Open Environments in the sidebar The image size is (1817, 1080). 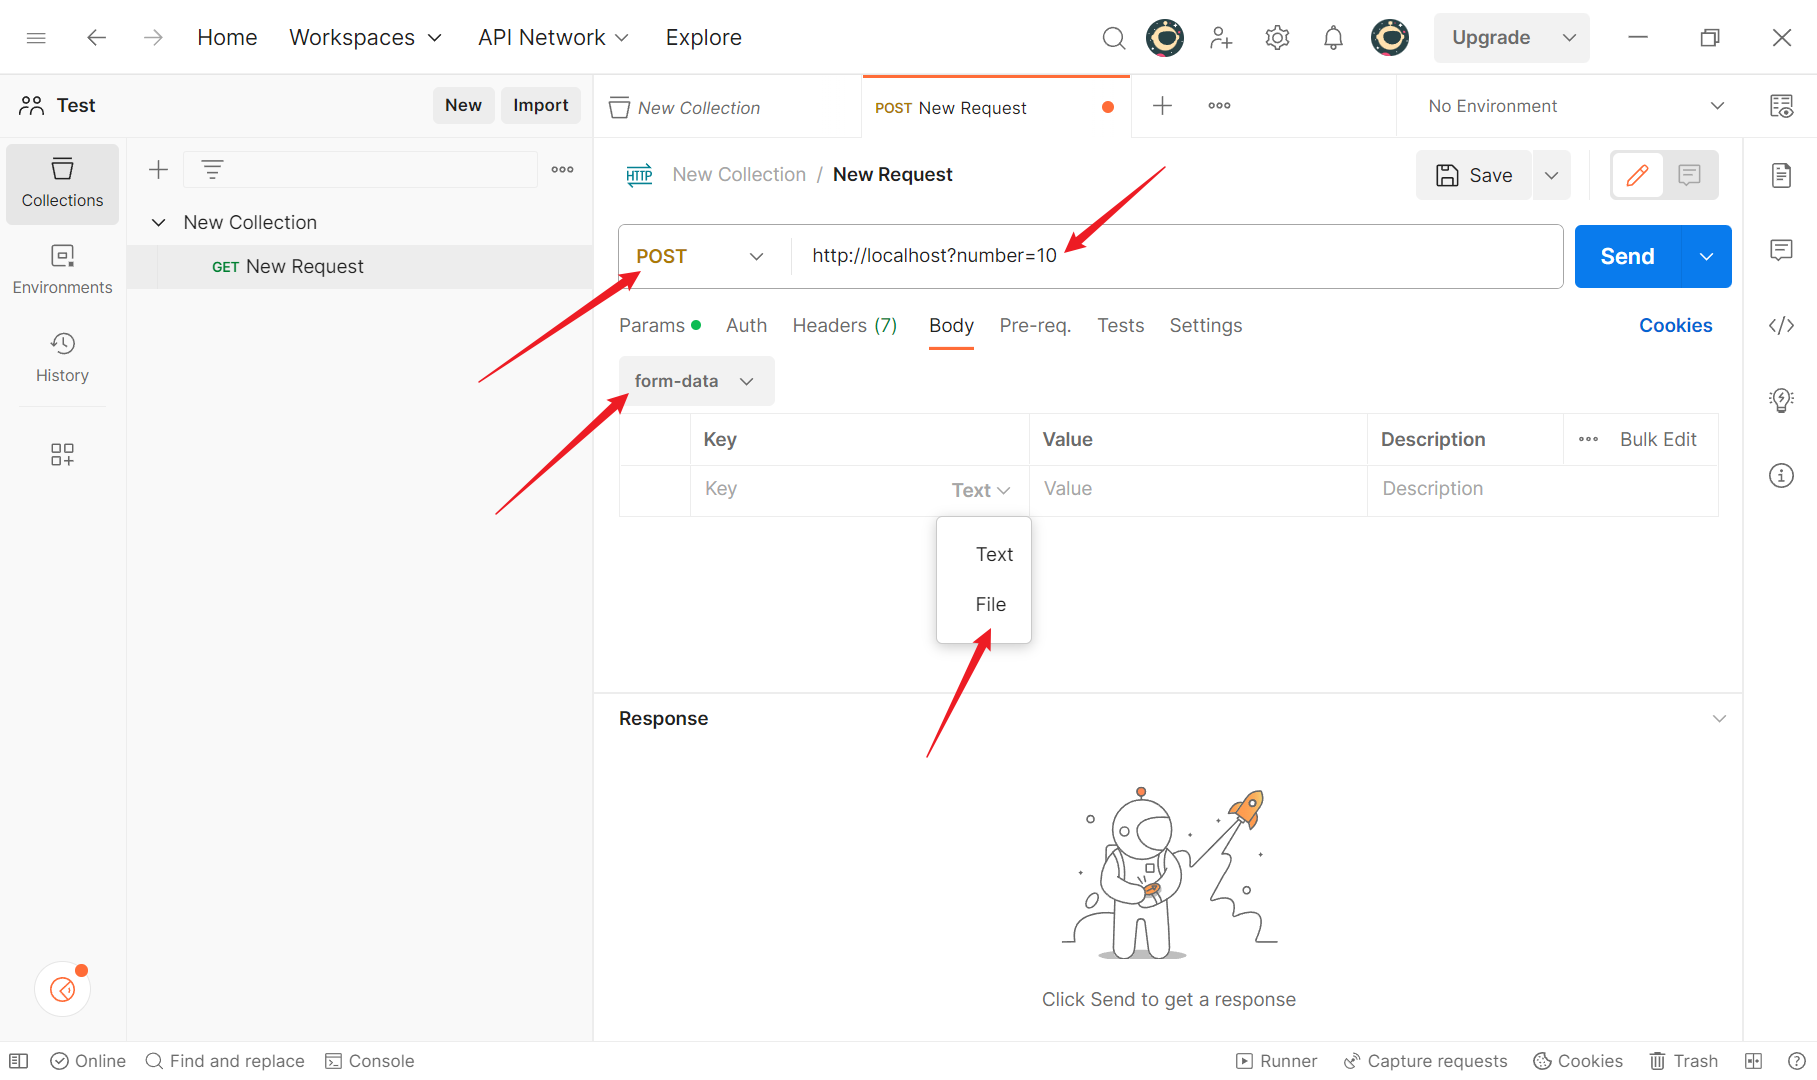[x=62, y=270]
